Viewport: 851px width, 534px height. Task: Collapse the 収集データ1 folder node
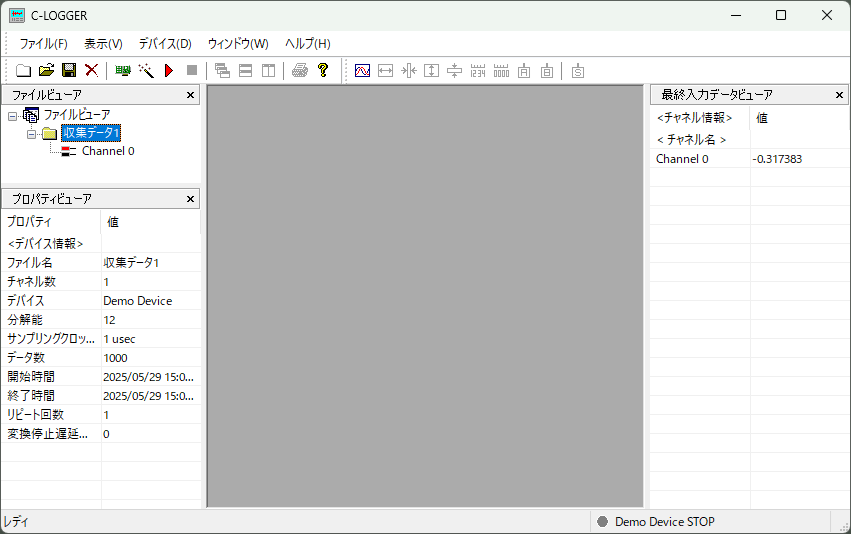pos(32,133)
